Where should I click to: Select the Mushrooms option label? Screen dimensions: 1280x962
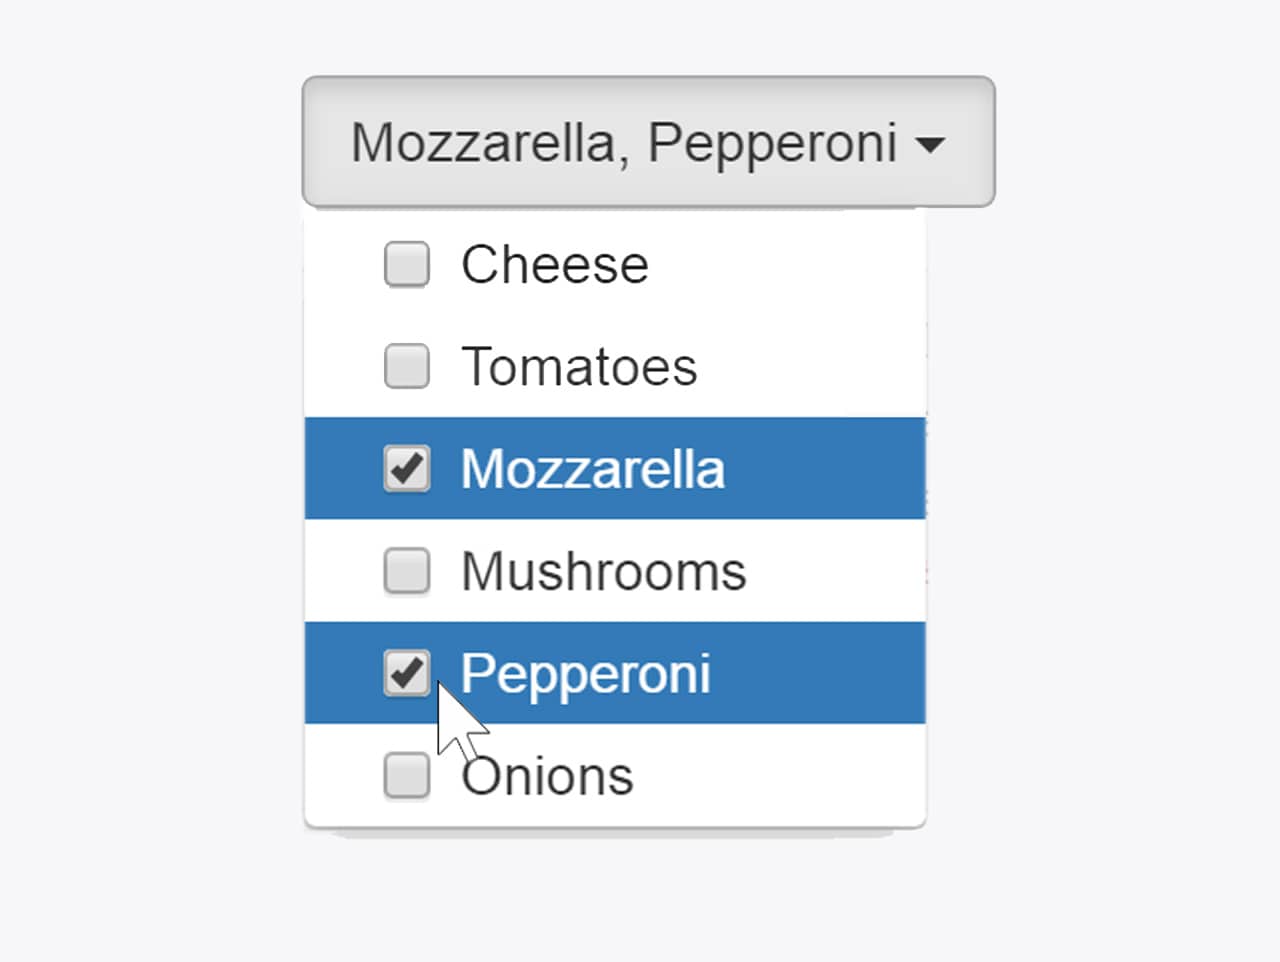tap(603, 570)
